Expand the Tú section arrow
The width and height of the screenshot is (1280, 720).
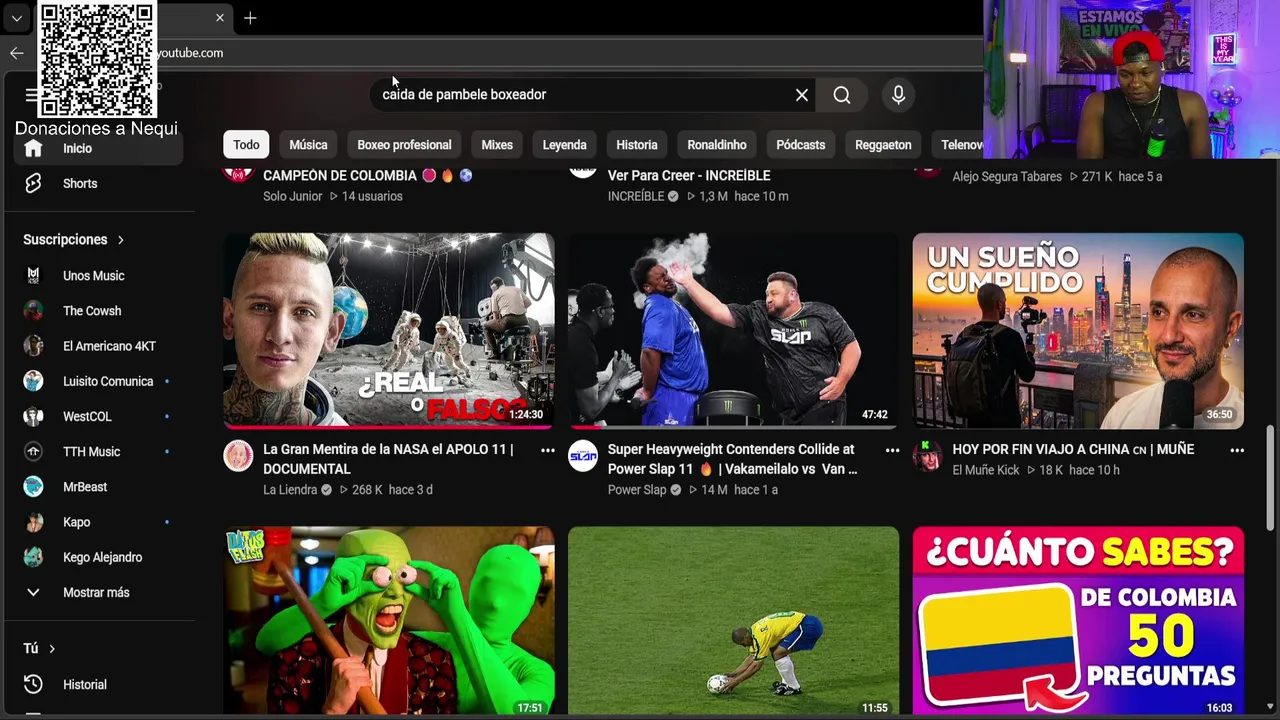tap(52, 649)
